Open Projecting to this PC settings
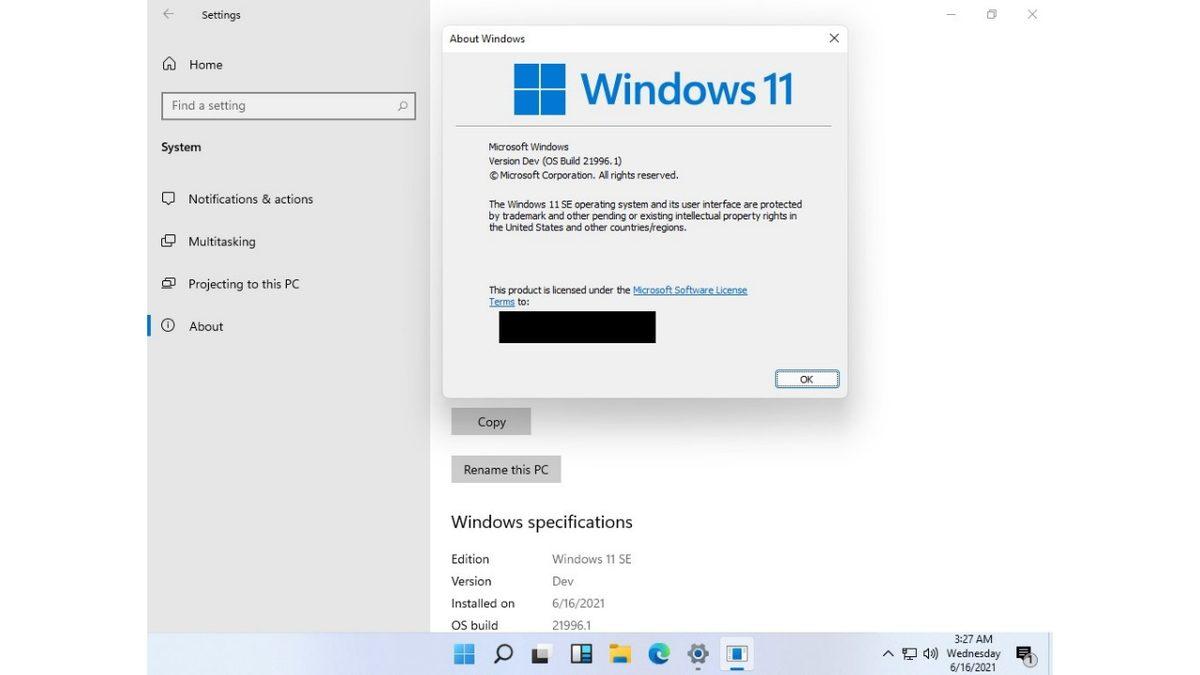 click(243, 284)
